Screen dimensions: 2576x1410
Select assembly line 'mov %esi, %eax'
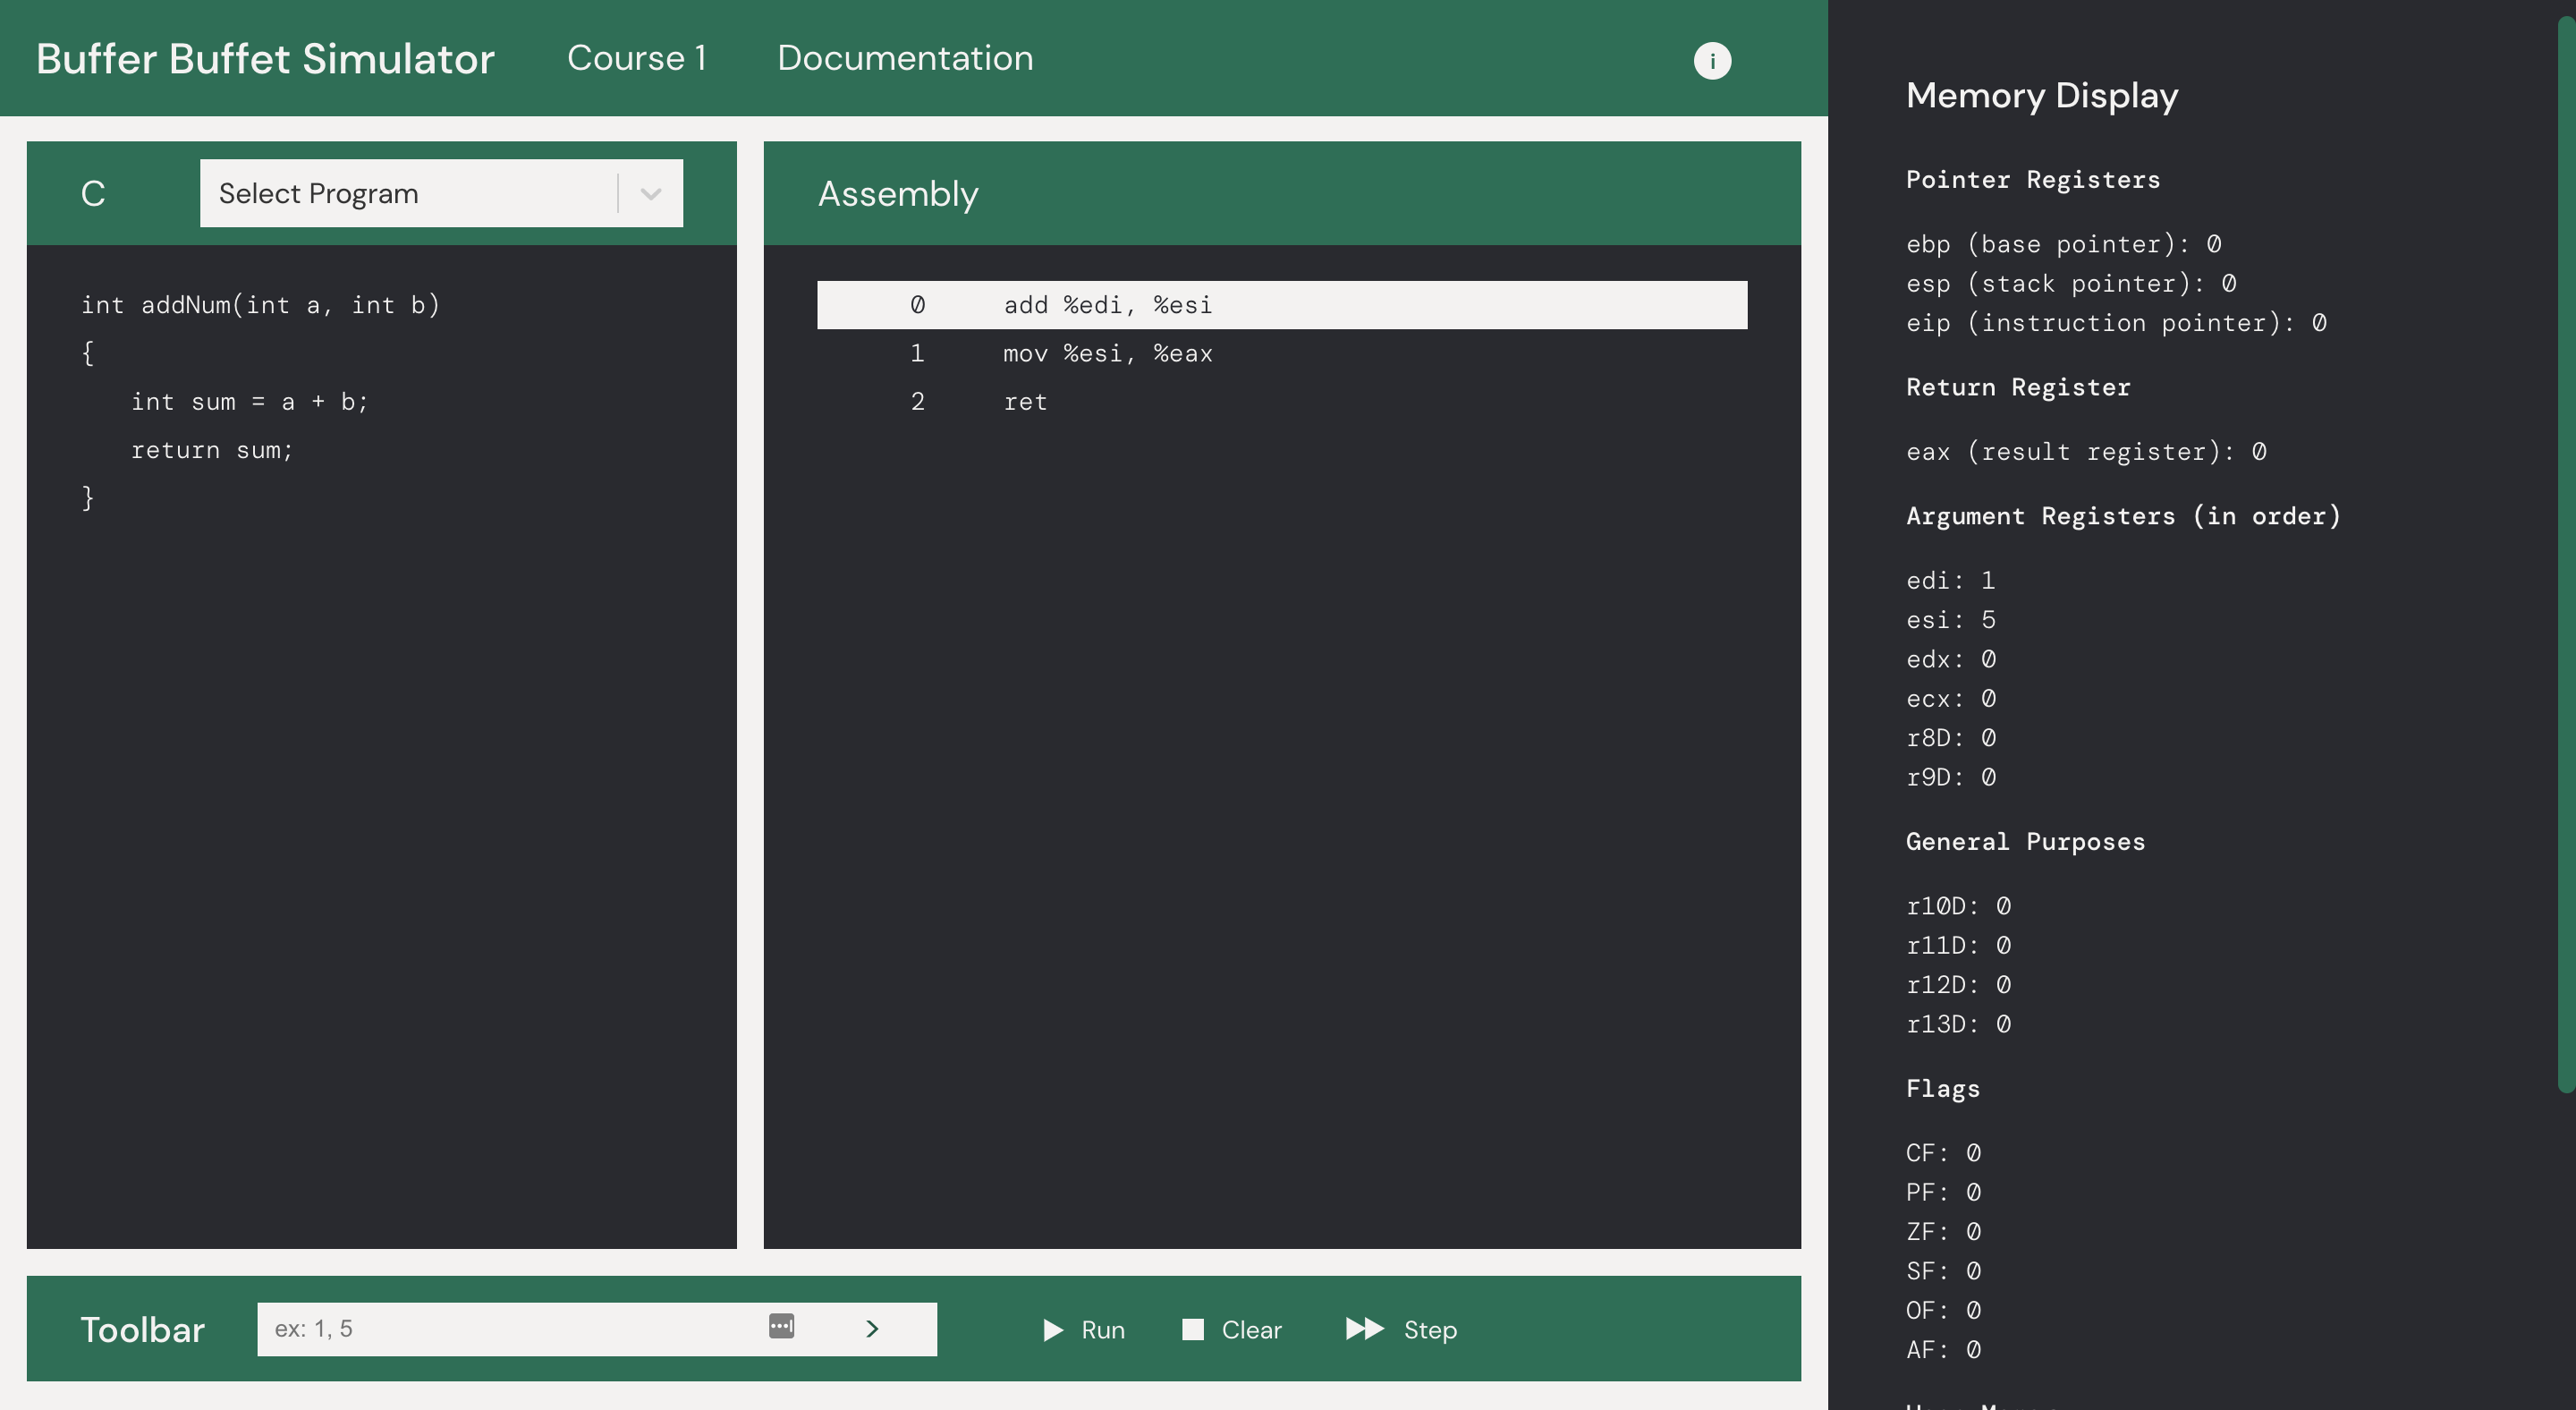pyautogui.click(x=1108, y=353)
